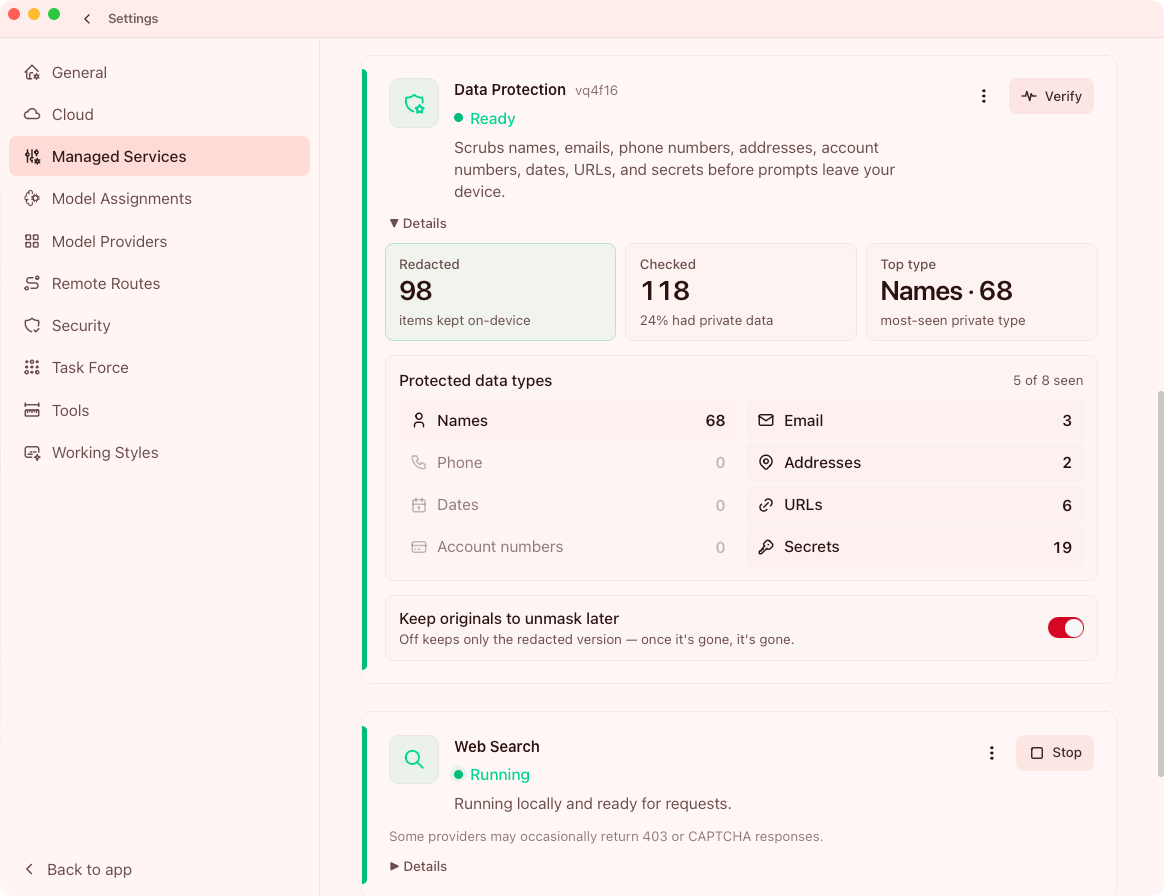Click the Task Force dots icon
Viewport: 1164px width, 896px height.
32,367
